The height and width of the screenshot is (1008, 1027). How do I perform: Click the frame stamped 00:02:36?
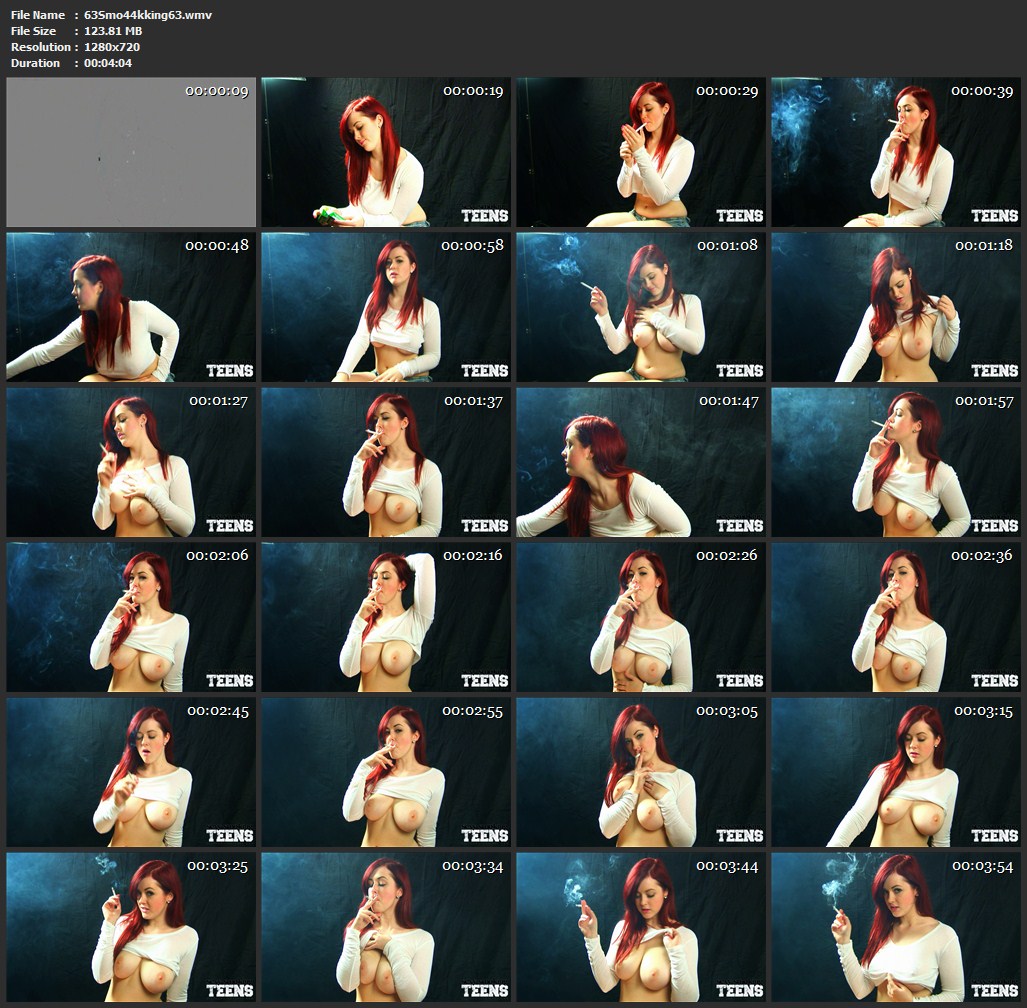point(895,617)
